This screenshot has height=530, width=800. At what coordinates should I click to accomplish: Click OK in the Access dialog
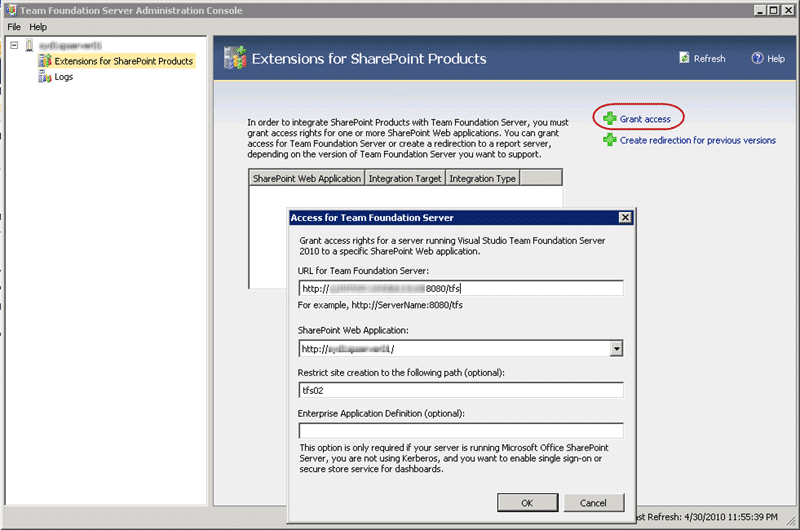pyautogui.click(x=527, y=503)
